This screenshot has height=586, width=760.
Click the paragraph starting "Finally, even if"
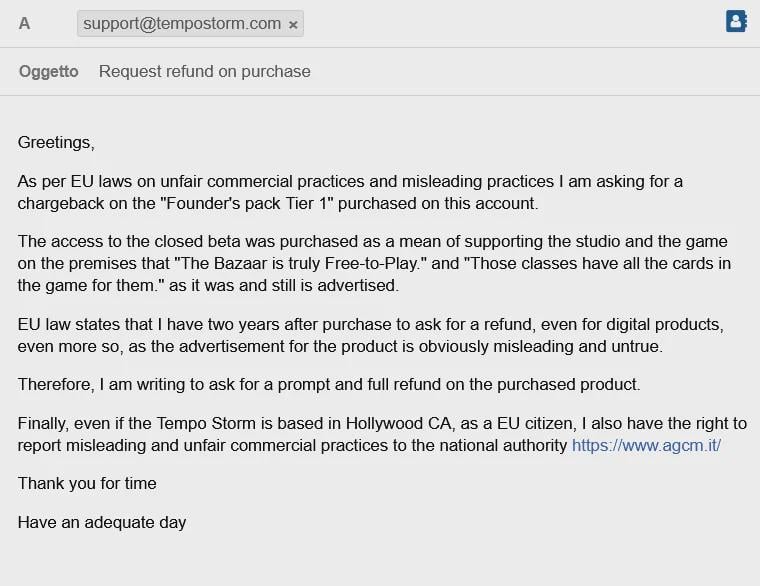[382, 434]
